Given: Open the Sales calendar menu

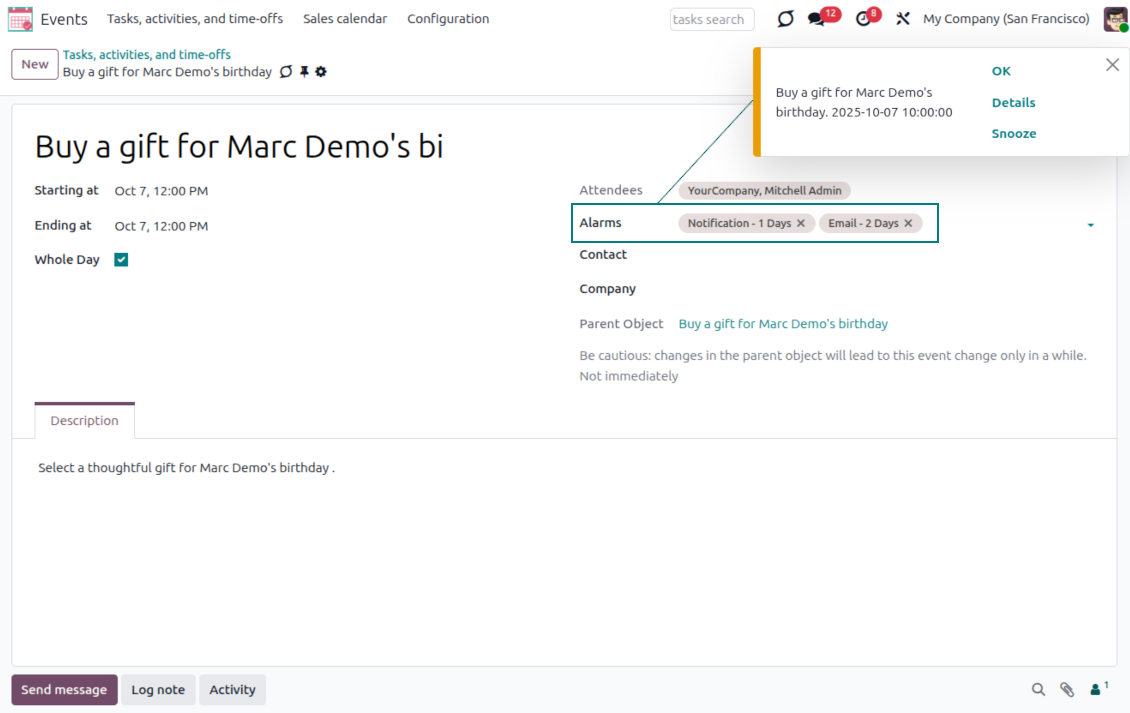Looking at the screenshot, I should [x=345, y=19].
